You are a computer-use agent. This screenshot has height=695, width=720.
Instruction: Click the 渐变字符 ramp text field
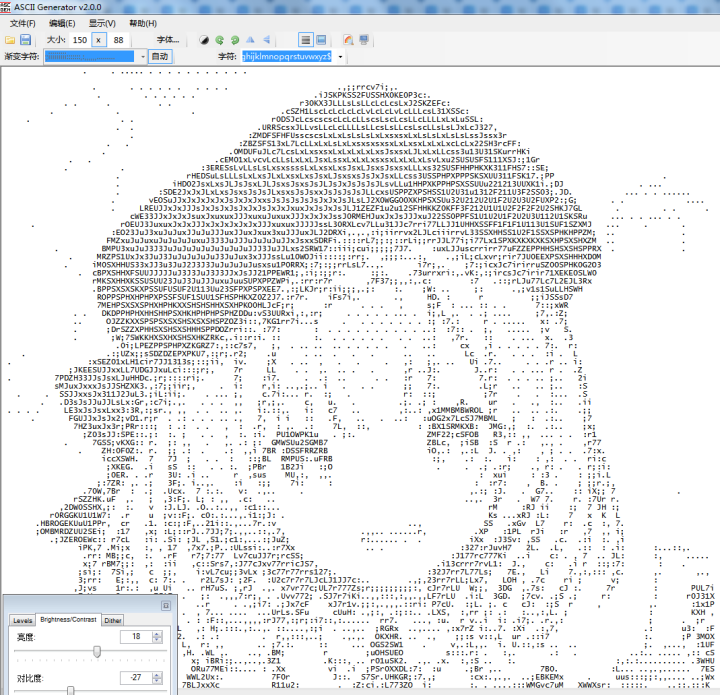(x=90, y=56)
